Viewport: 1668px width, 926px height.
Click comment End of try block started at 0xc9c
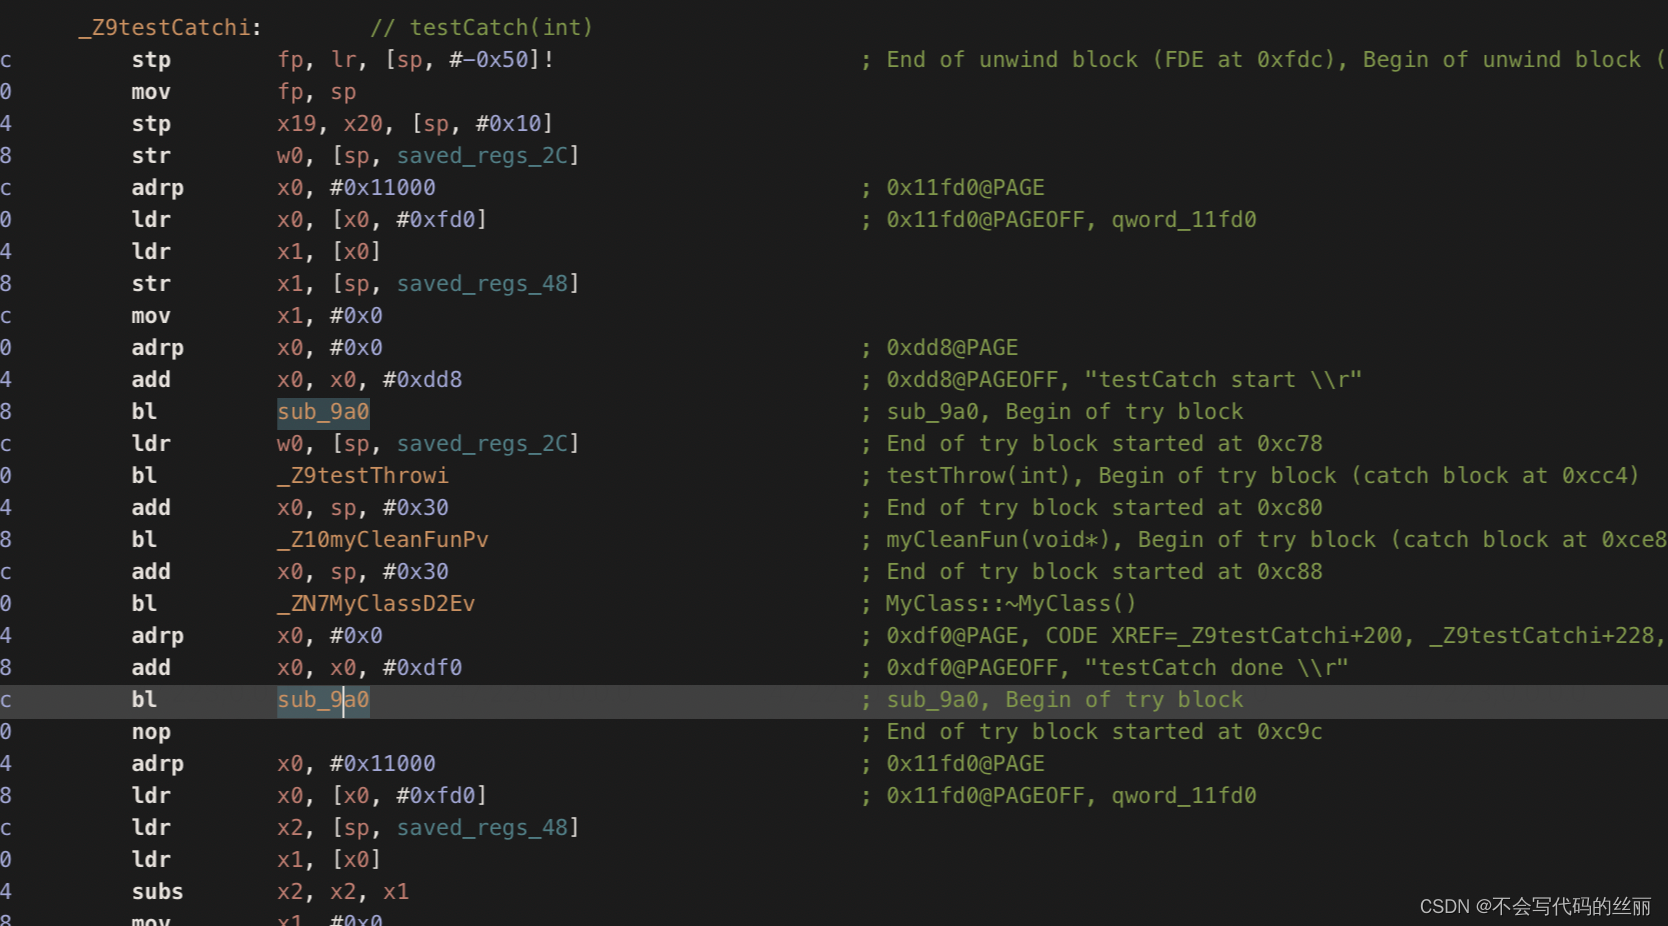coord(1104,732)
